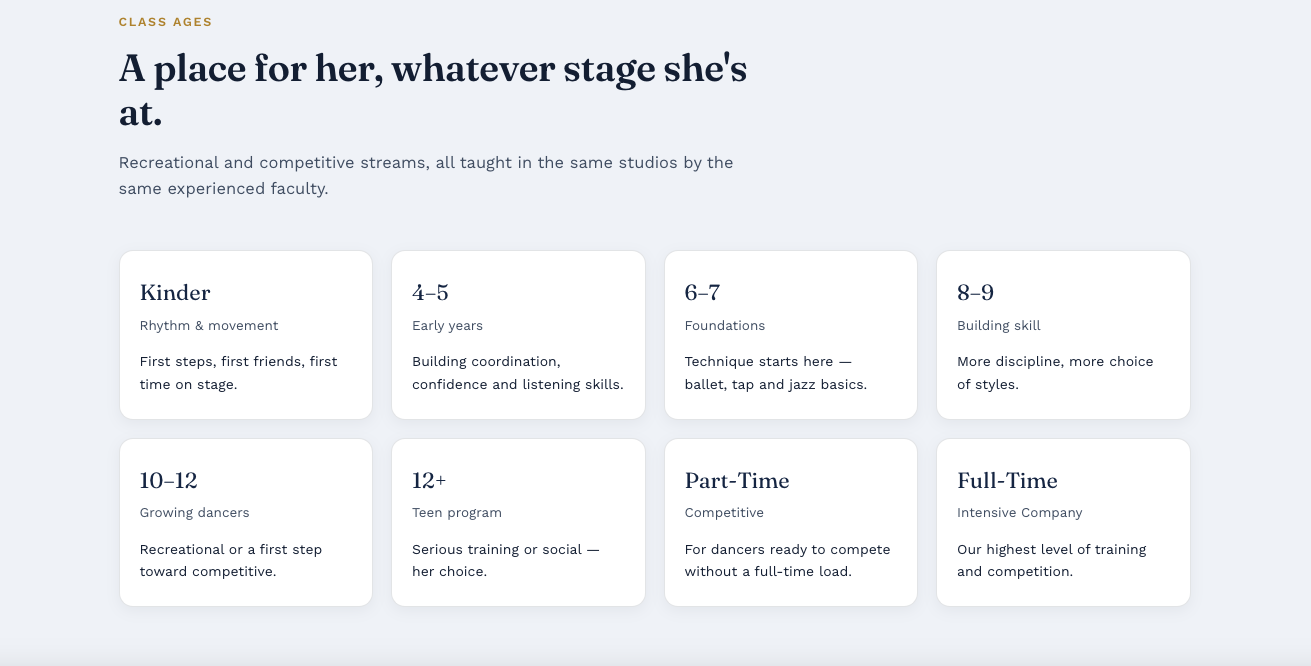The image size is (1311, 666).
Task: Choose the Part-Time Competitive card
Action: [x=791, y=522]
